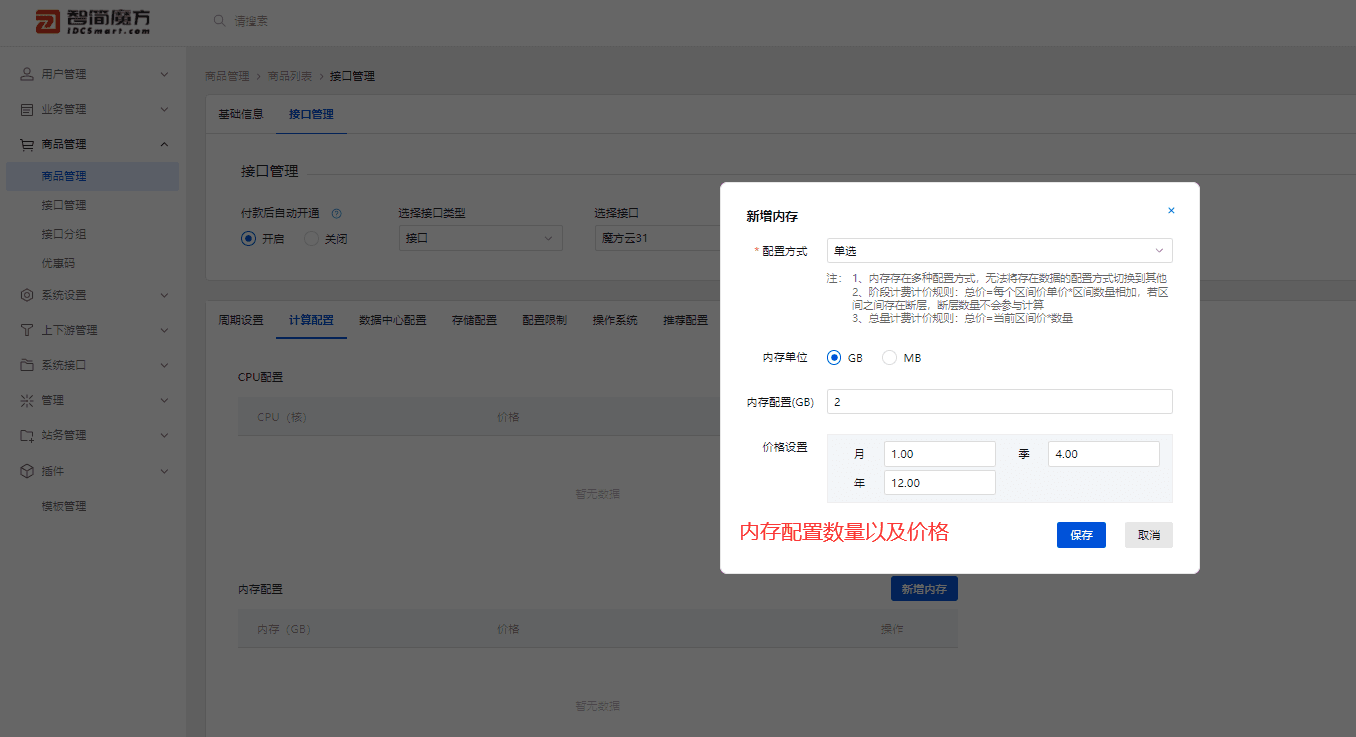The width and height of the screenshot is (1356, 737).
Task: Click the 保存 button
Action: coord(1081,535)
